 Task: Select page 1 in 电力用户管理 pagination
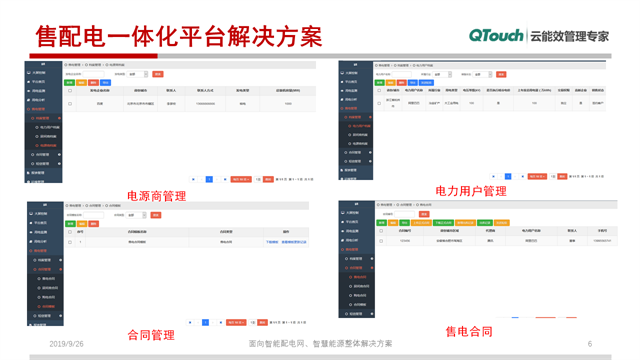point(508,176)
